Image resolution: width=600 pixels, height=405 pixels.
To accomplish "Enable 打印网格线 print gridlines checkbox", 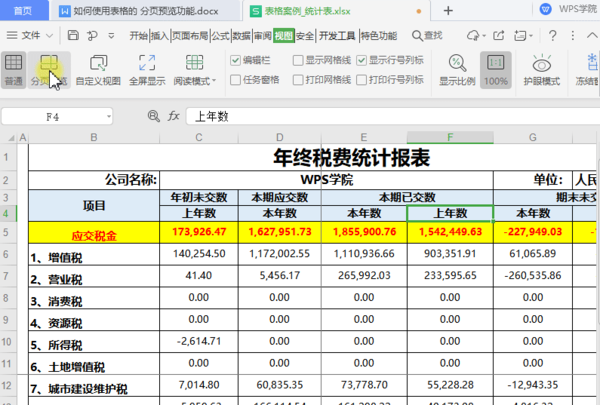I will point(298,80).
